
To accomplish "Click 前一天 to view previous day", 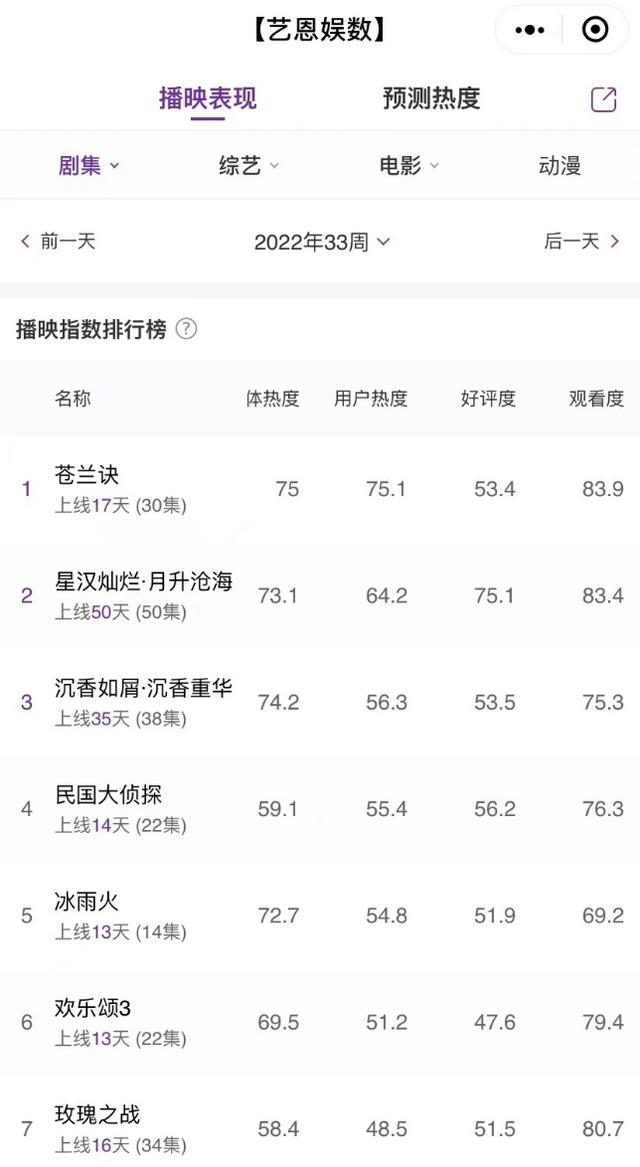I will [62, 240].
